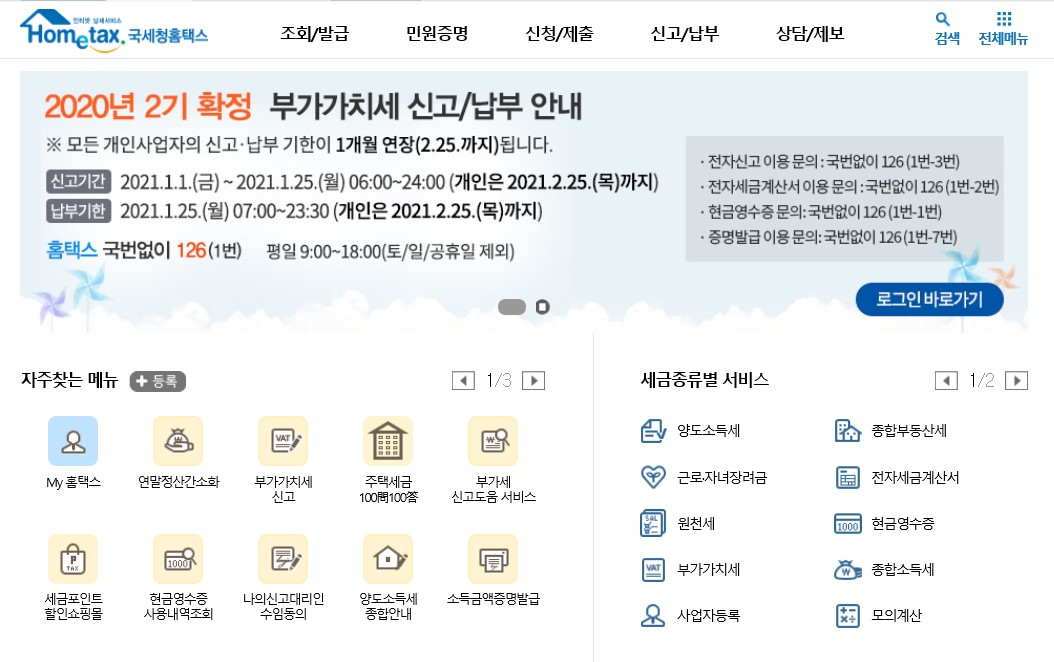Click the 근로자녀장려금 text link
Viewport: 1054px width, 662px height.
coord(721,477)
